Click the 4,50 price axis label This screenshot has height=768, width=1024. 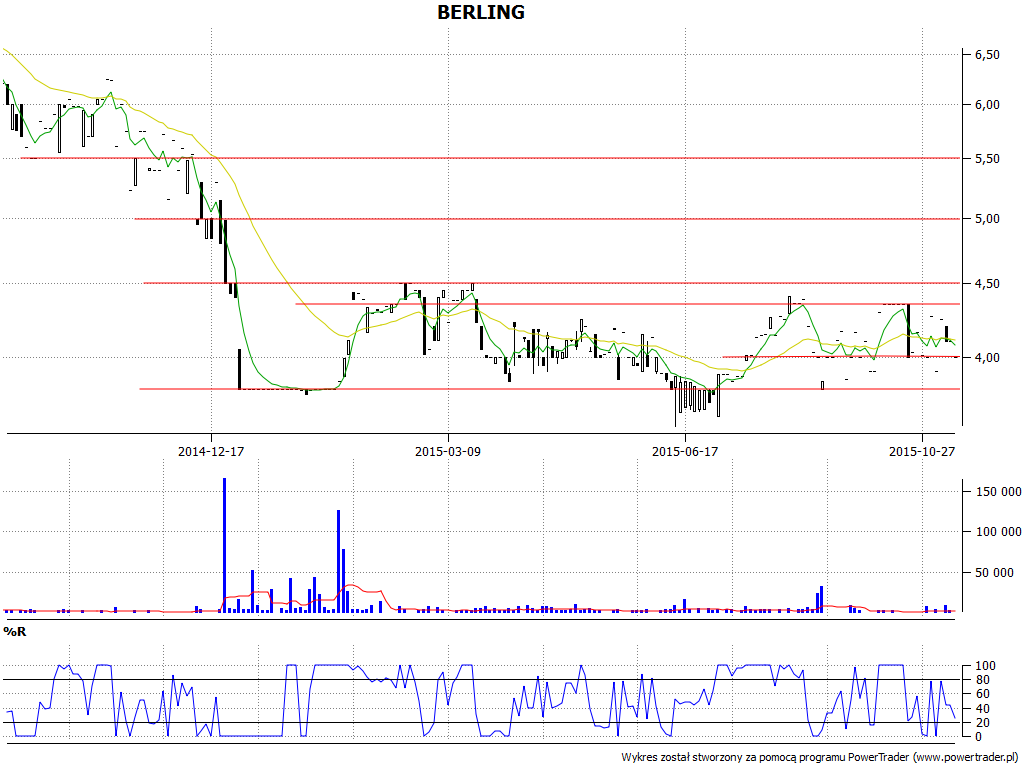[987, 283]
